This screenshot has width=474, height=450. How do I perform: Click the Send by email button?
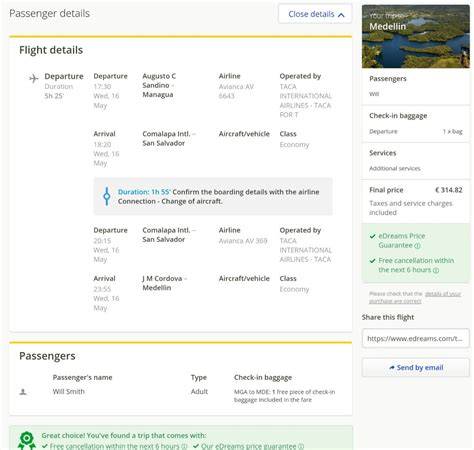pyautogui.click(x=416, y=367)
